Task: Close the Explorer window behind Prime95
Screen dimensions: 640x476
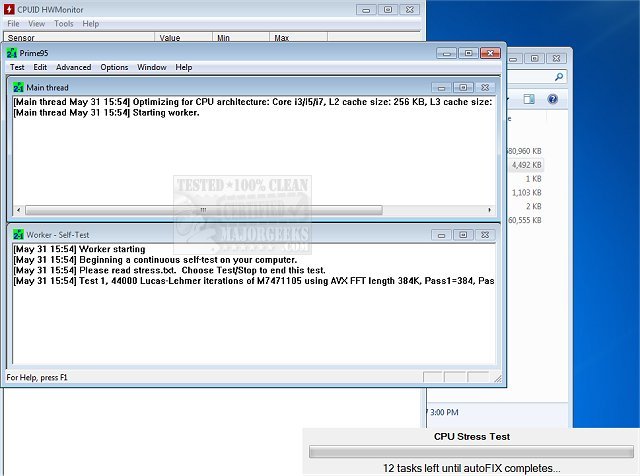Action: coord(556,58)
